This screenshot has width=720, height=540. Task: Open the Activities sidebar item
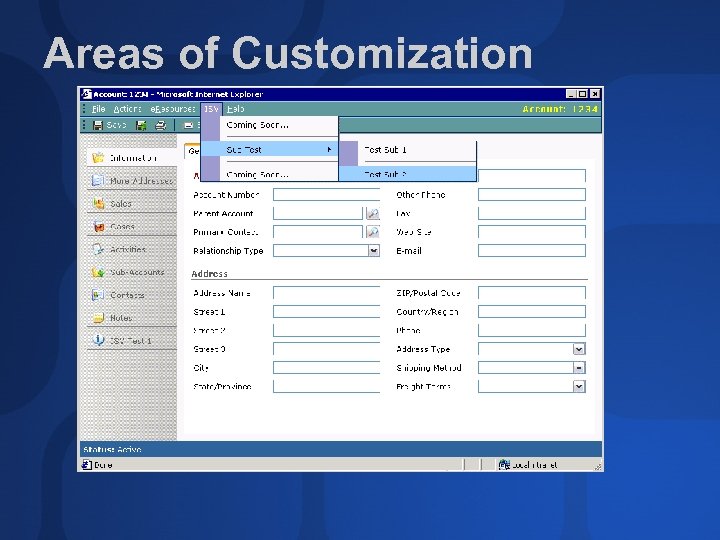pyautogui.click(x=132, y=249)
